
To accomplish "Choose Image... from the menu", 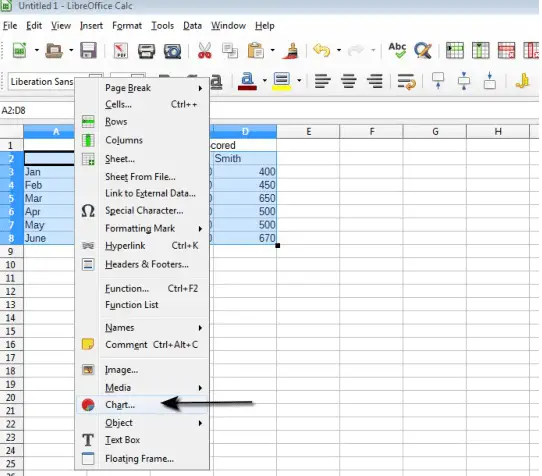I will tap(142, 370).
